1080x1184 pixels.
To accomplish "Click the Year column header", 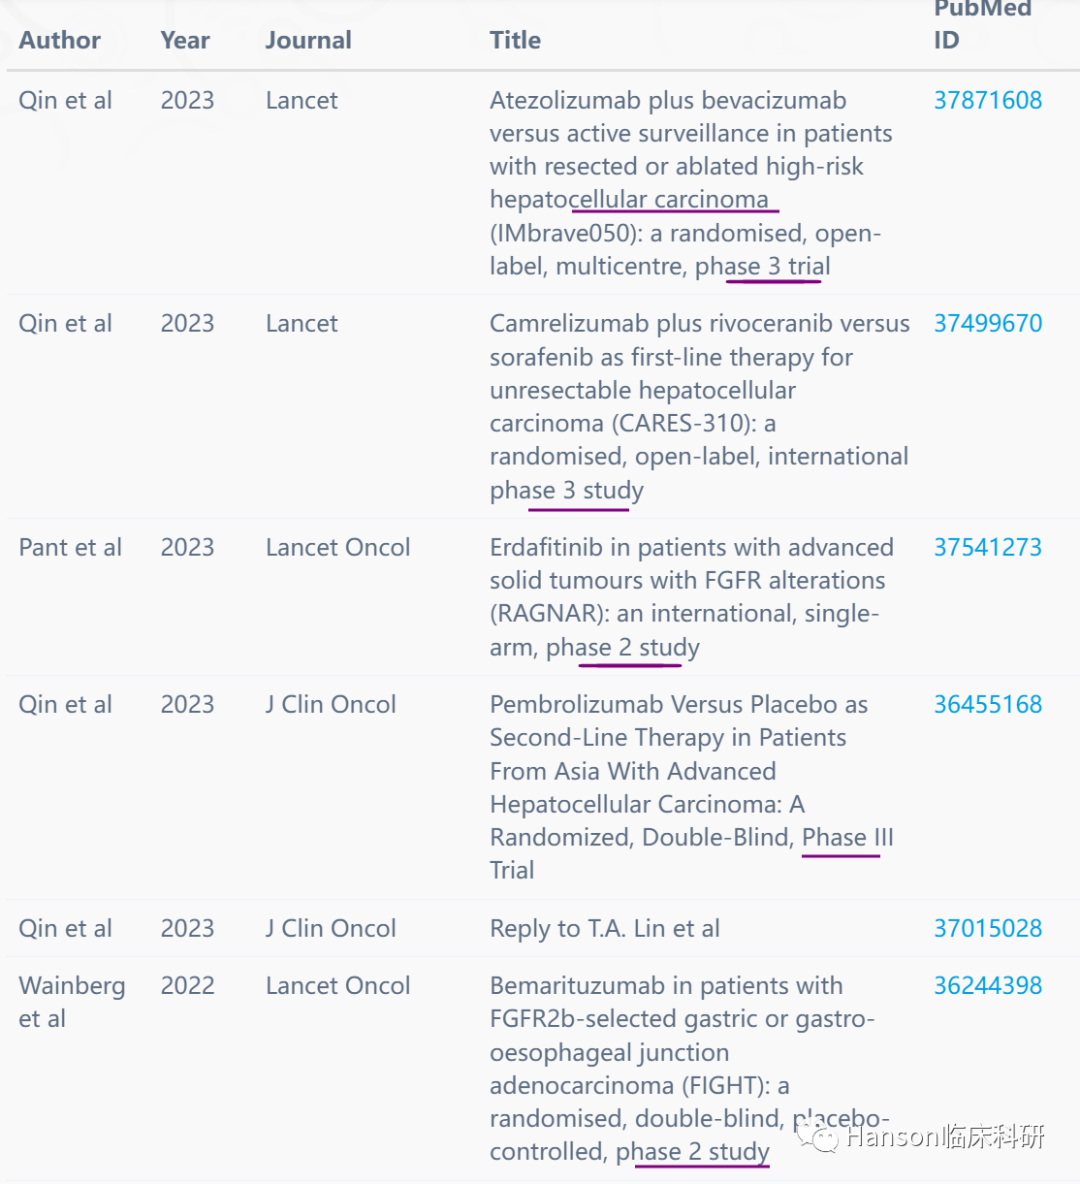I will [x=185, y=40].
